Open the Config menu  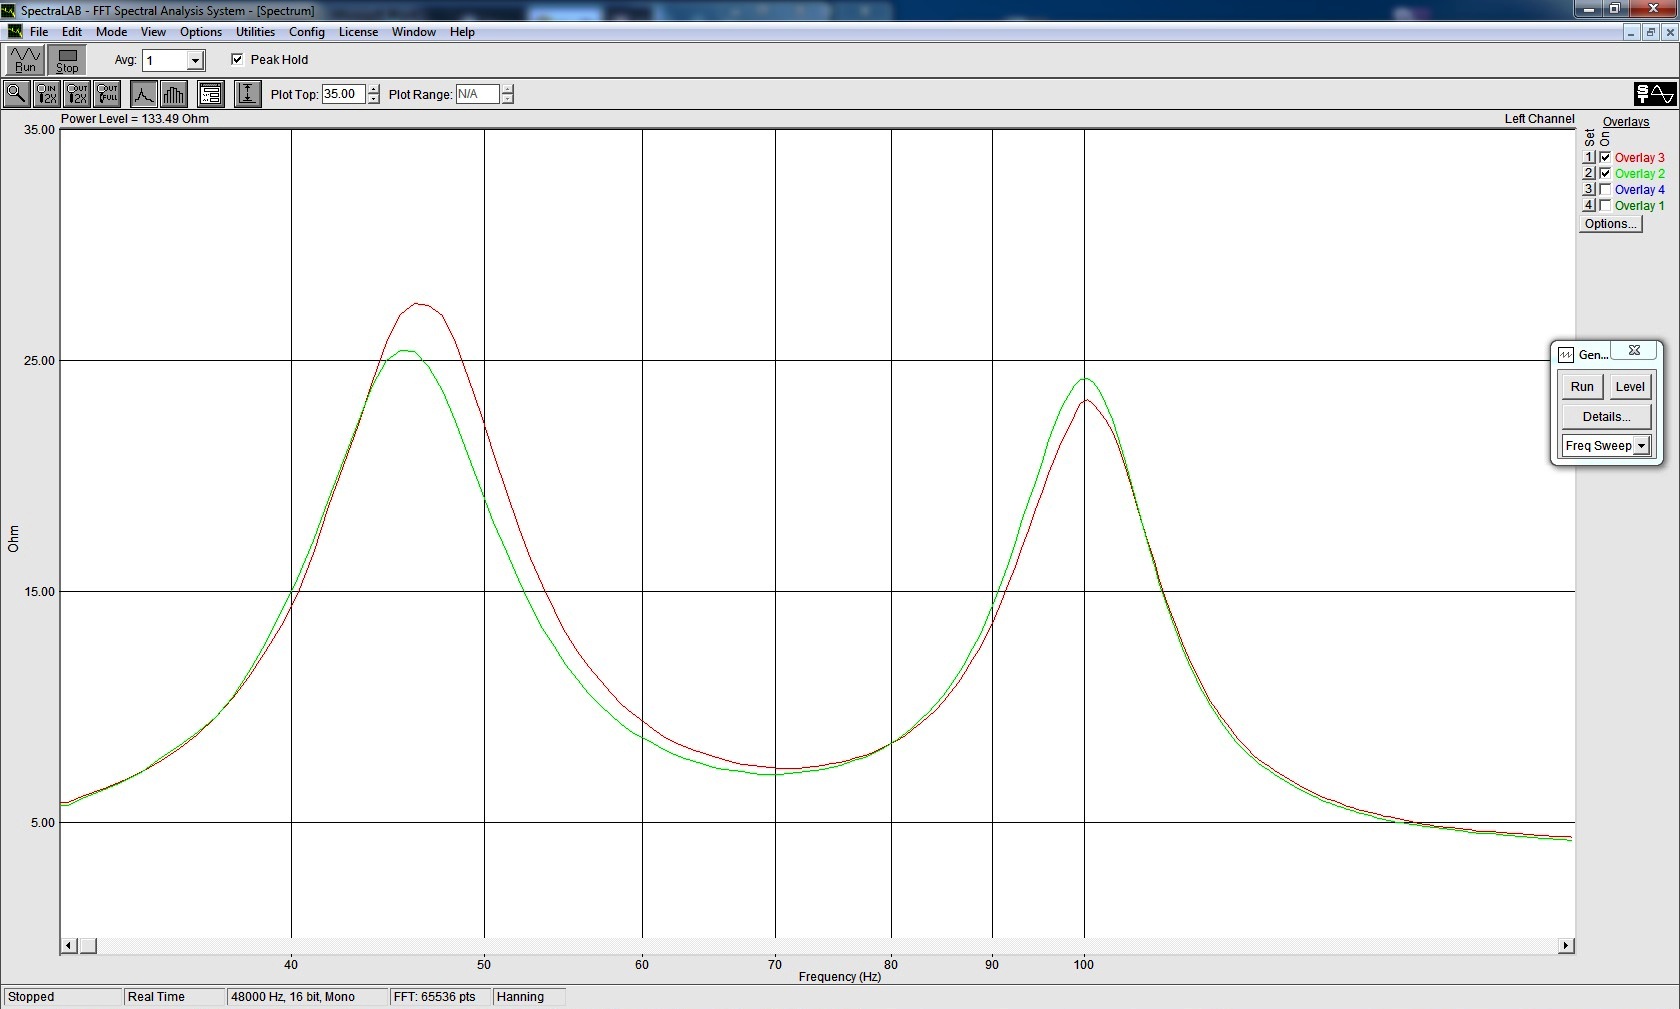click(307, 32)
